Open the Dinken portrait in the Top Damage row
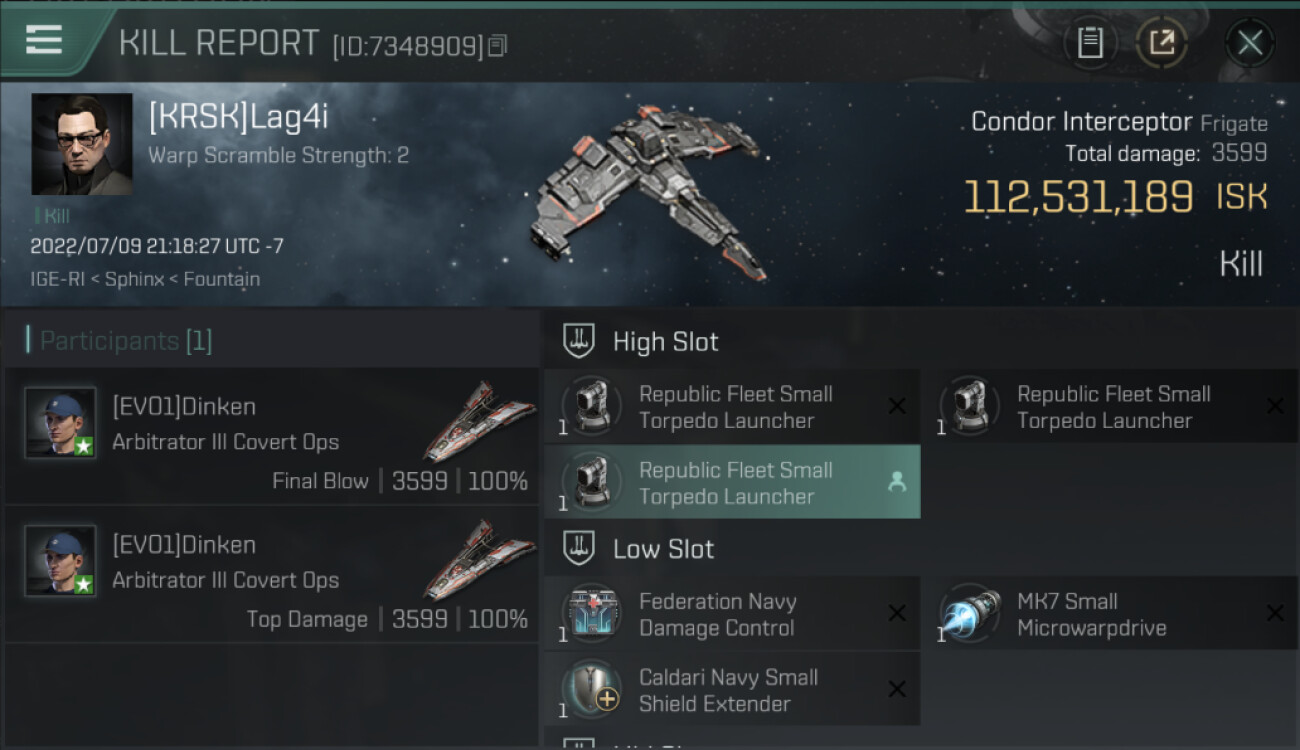 pos(60,561)
